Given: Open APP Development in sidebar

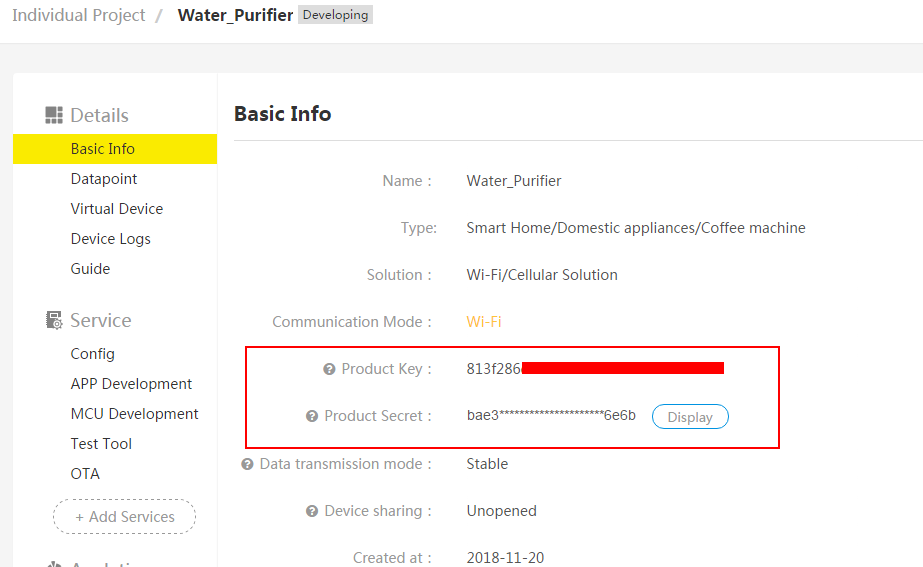Looking at the screenshot, I should (131, 384).
